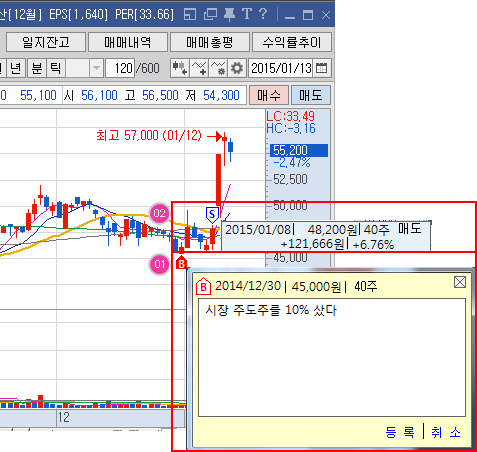Select the 년 (year) period toggle

[16, 68]
